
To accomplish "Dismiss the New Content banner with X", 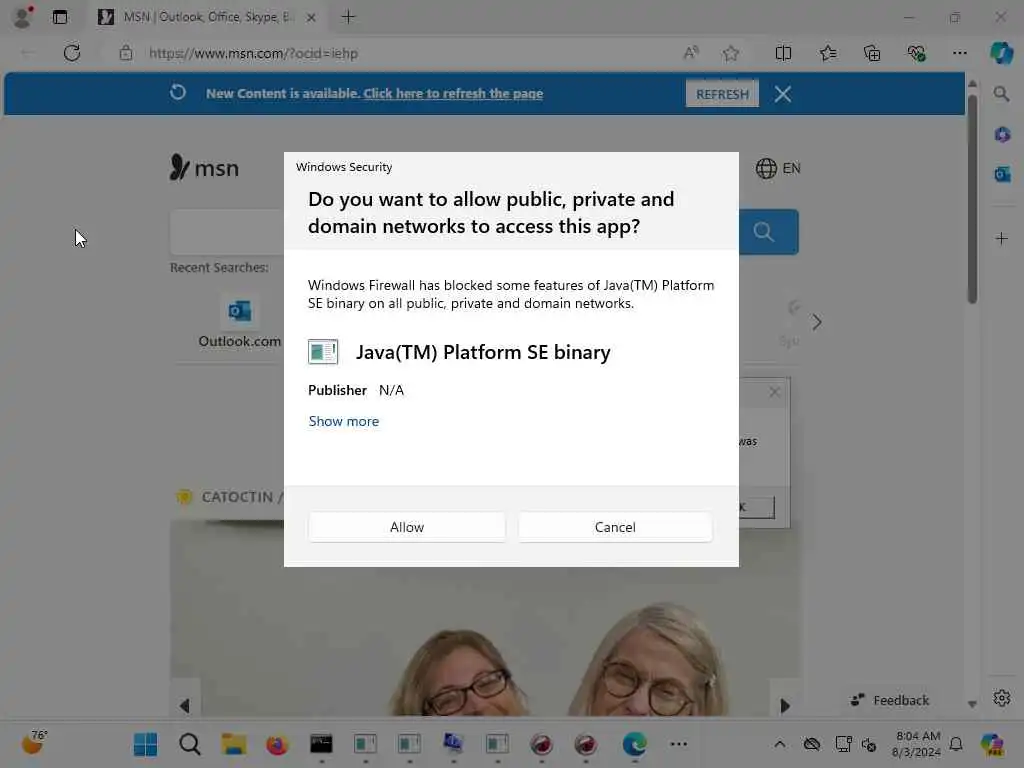I will pyautogui.click(x=782, y=94).
